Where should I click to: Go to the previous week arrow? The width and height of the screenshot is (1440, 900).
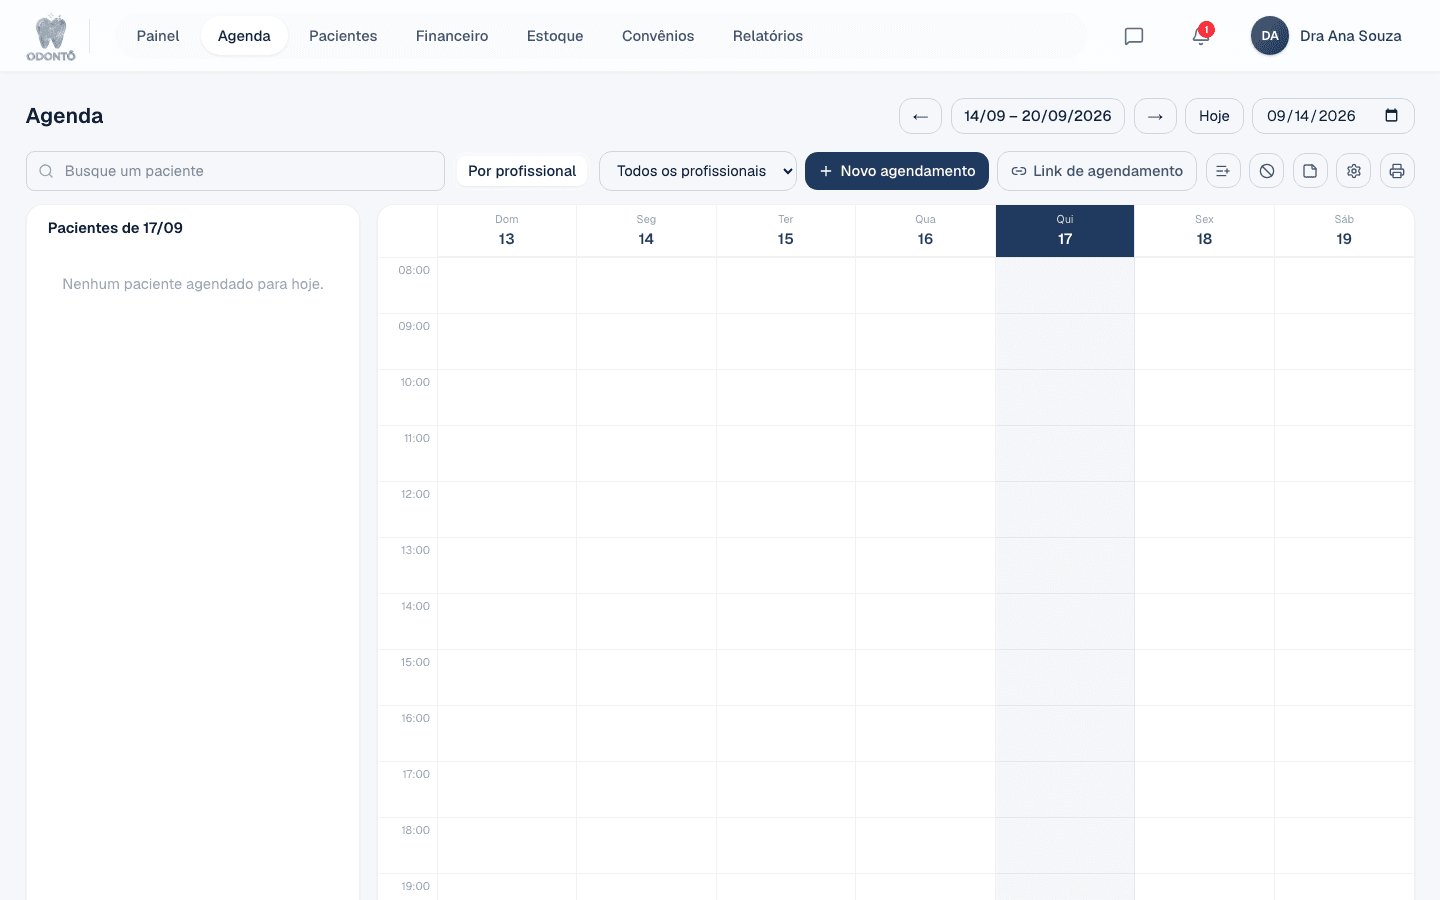[x=920, y=116]
